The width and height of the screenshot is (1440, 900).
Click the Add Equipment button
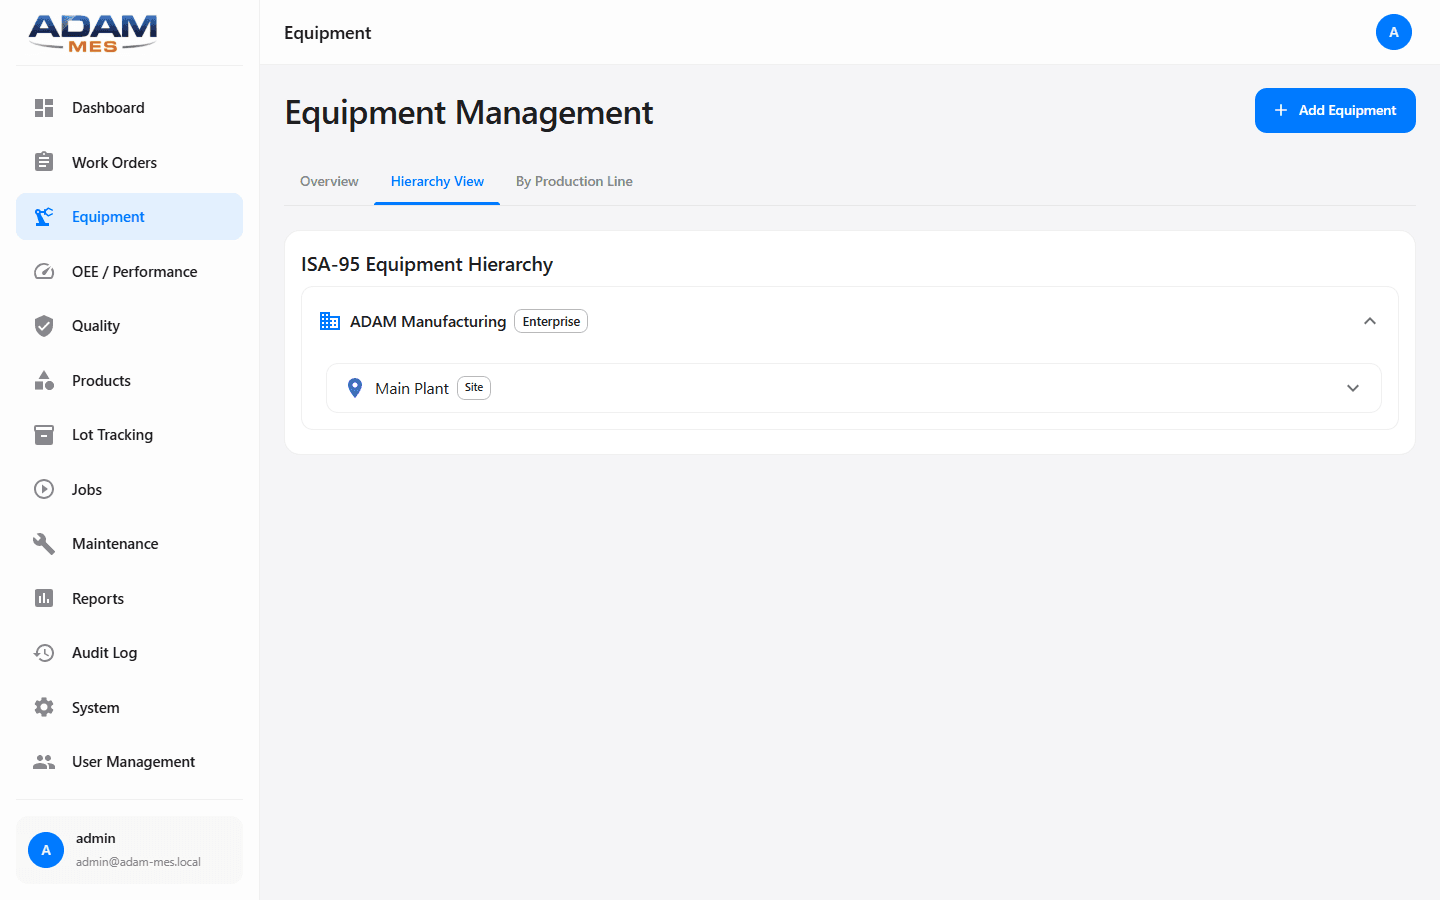point(1335,110)
